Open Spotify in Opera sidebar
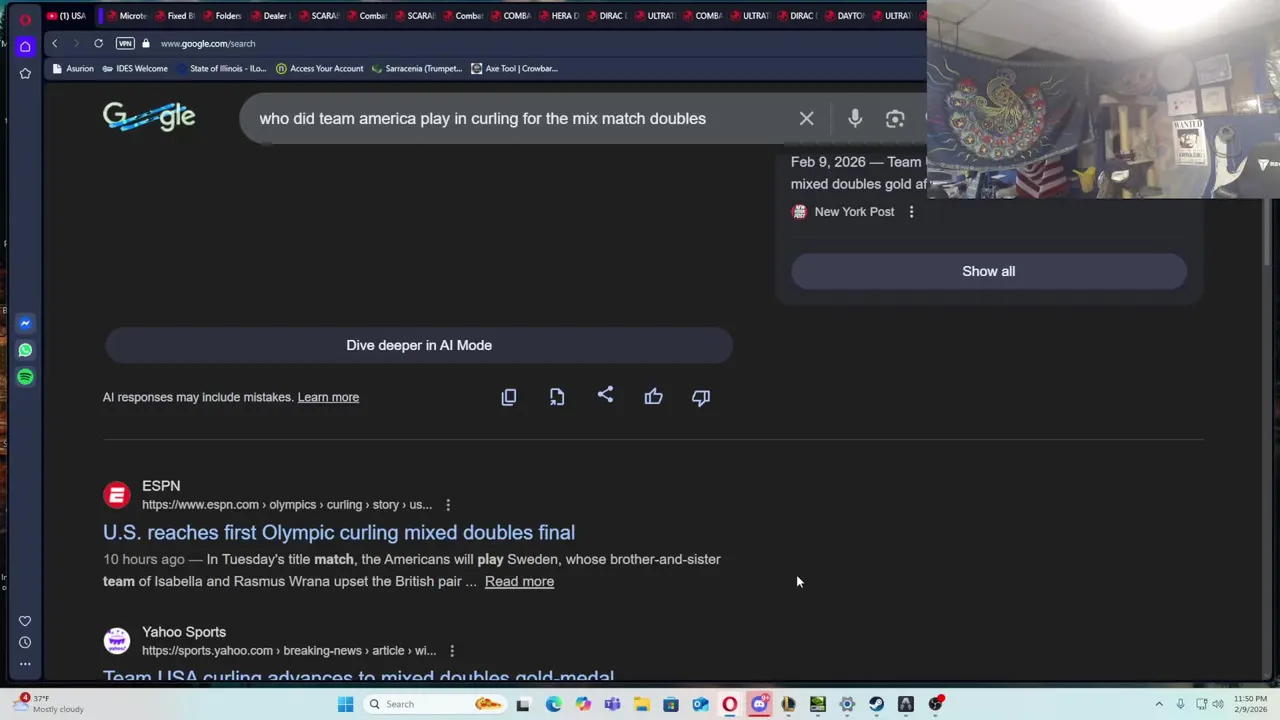This screenshot has height=720, width=1280. pos(25,377)
